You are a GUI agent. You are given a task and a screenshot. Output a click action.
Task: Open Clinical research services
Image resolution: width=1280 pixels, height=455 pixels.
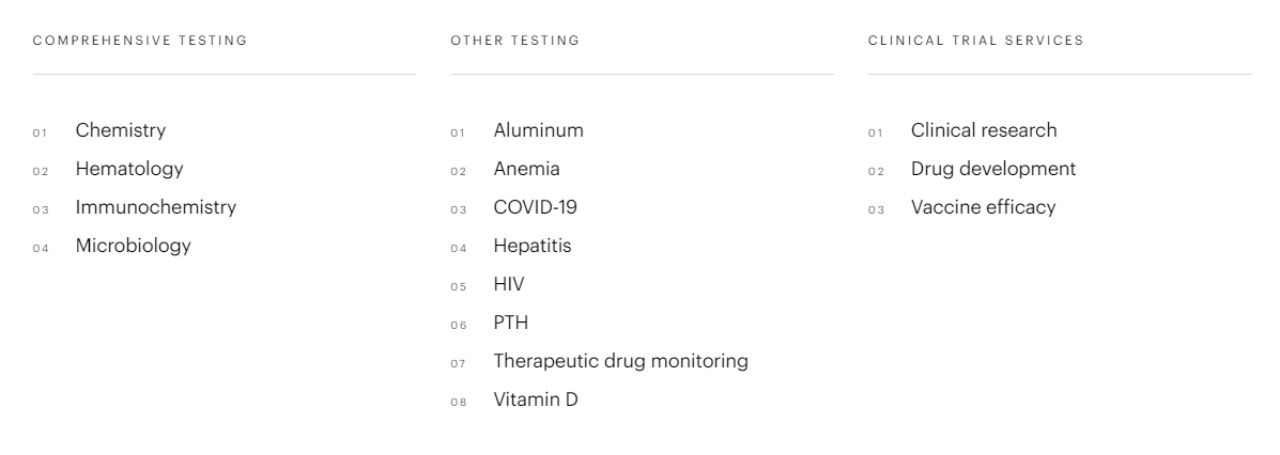(983, 130)
